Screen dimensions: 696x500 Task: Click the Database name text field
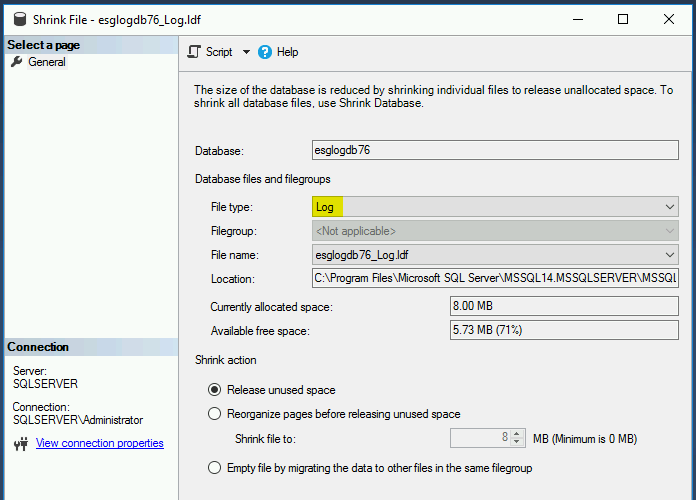pyautogui.click(x=495, y=151)
